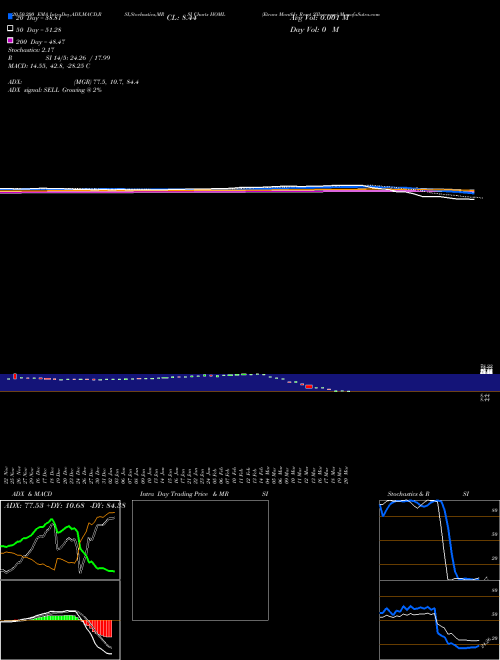Viewport: 500px width, 660px height.
Task: Select the '200 Day = 48.47' legend text
Action: click(40, 42)
